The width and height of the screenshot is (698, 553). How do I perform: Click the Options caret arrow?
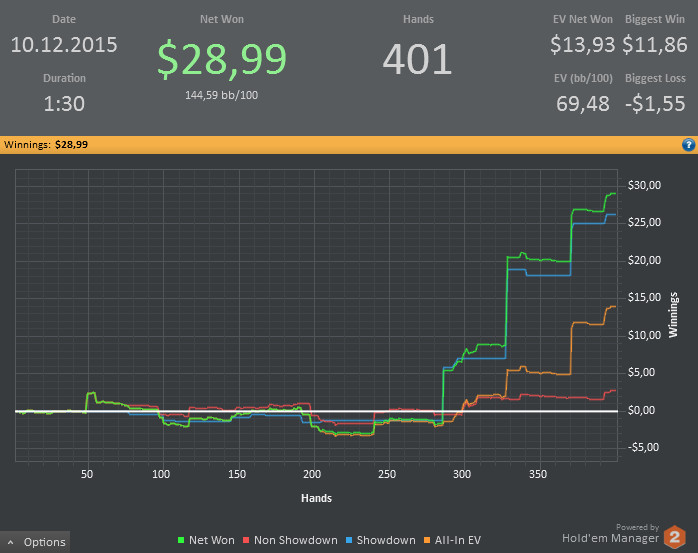(x=11, y=542)
